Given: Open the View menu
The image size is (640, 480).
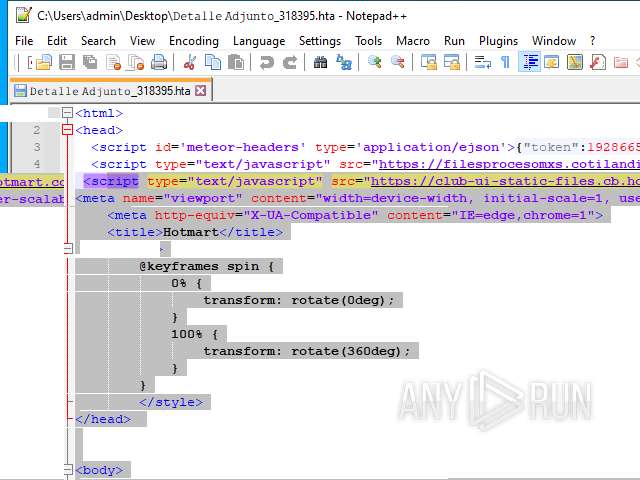Looking at the screenshot, I should click(x=142, y=41).
